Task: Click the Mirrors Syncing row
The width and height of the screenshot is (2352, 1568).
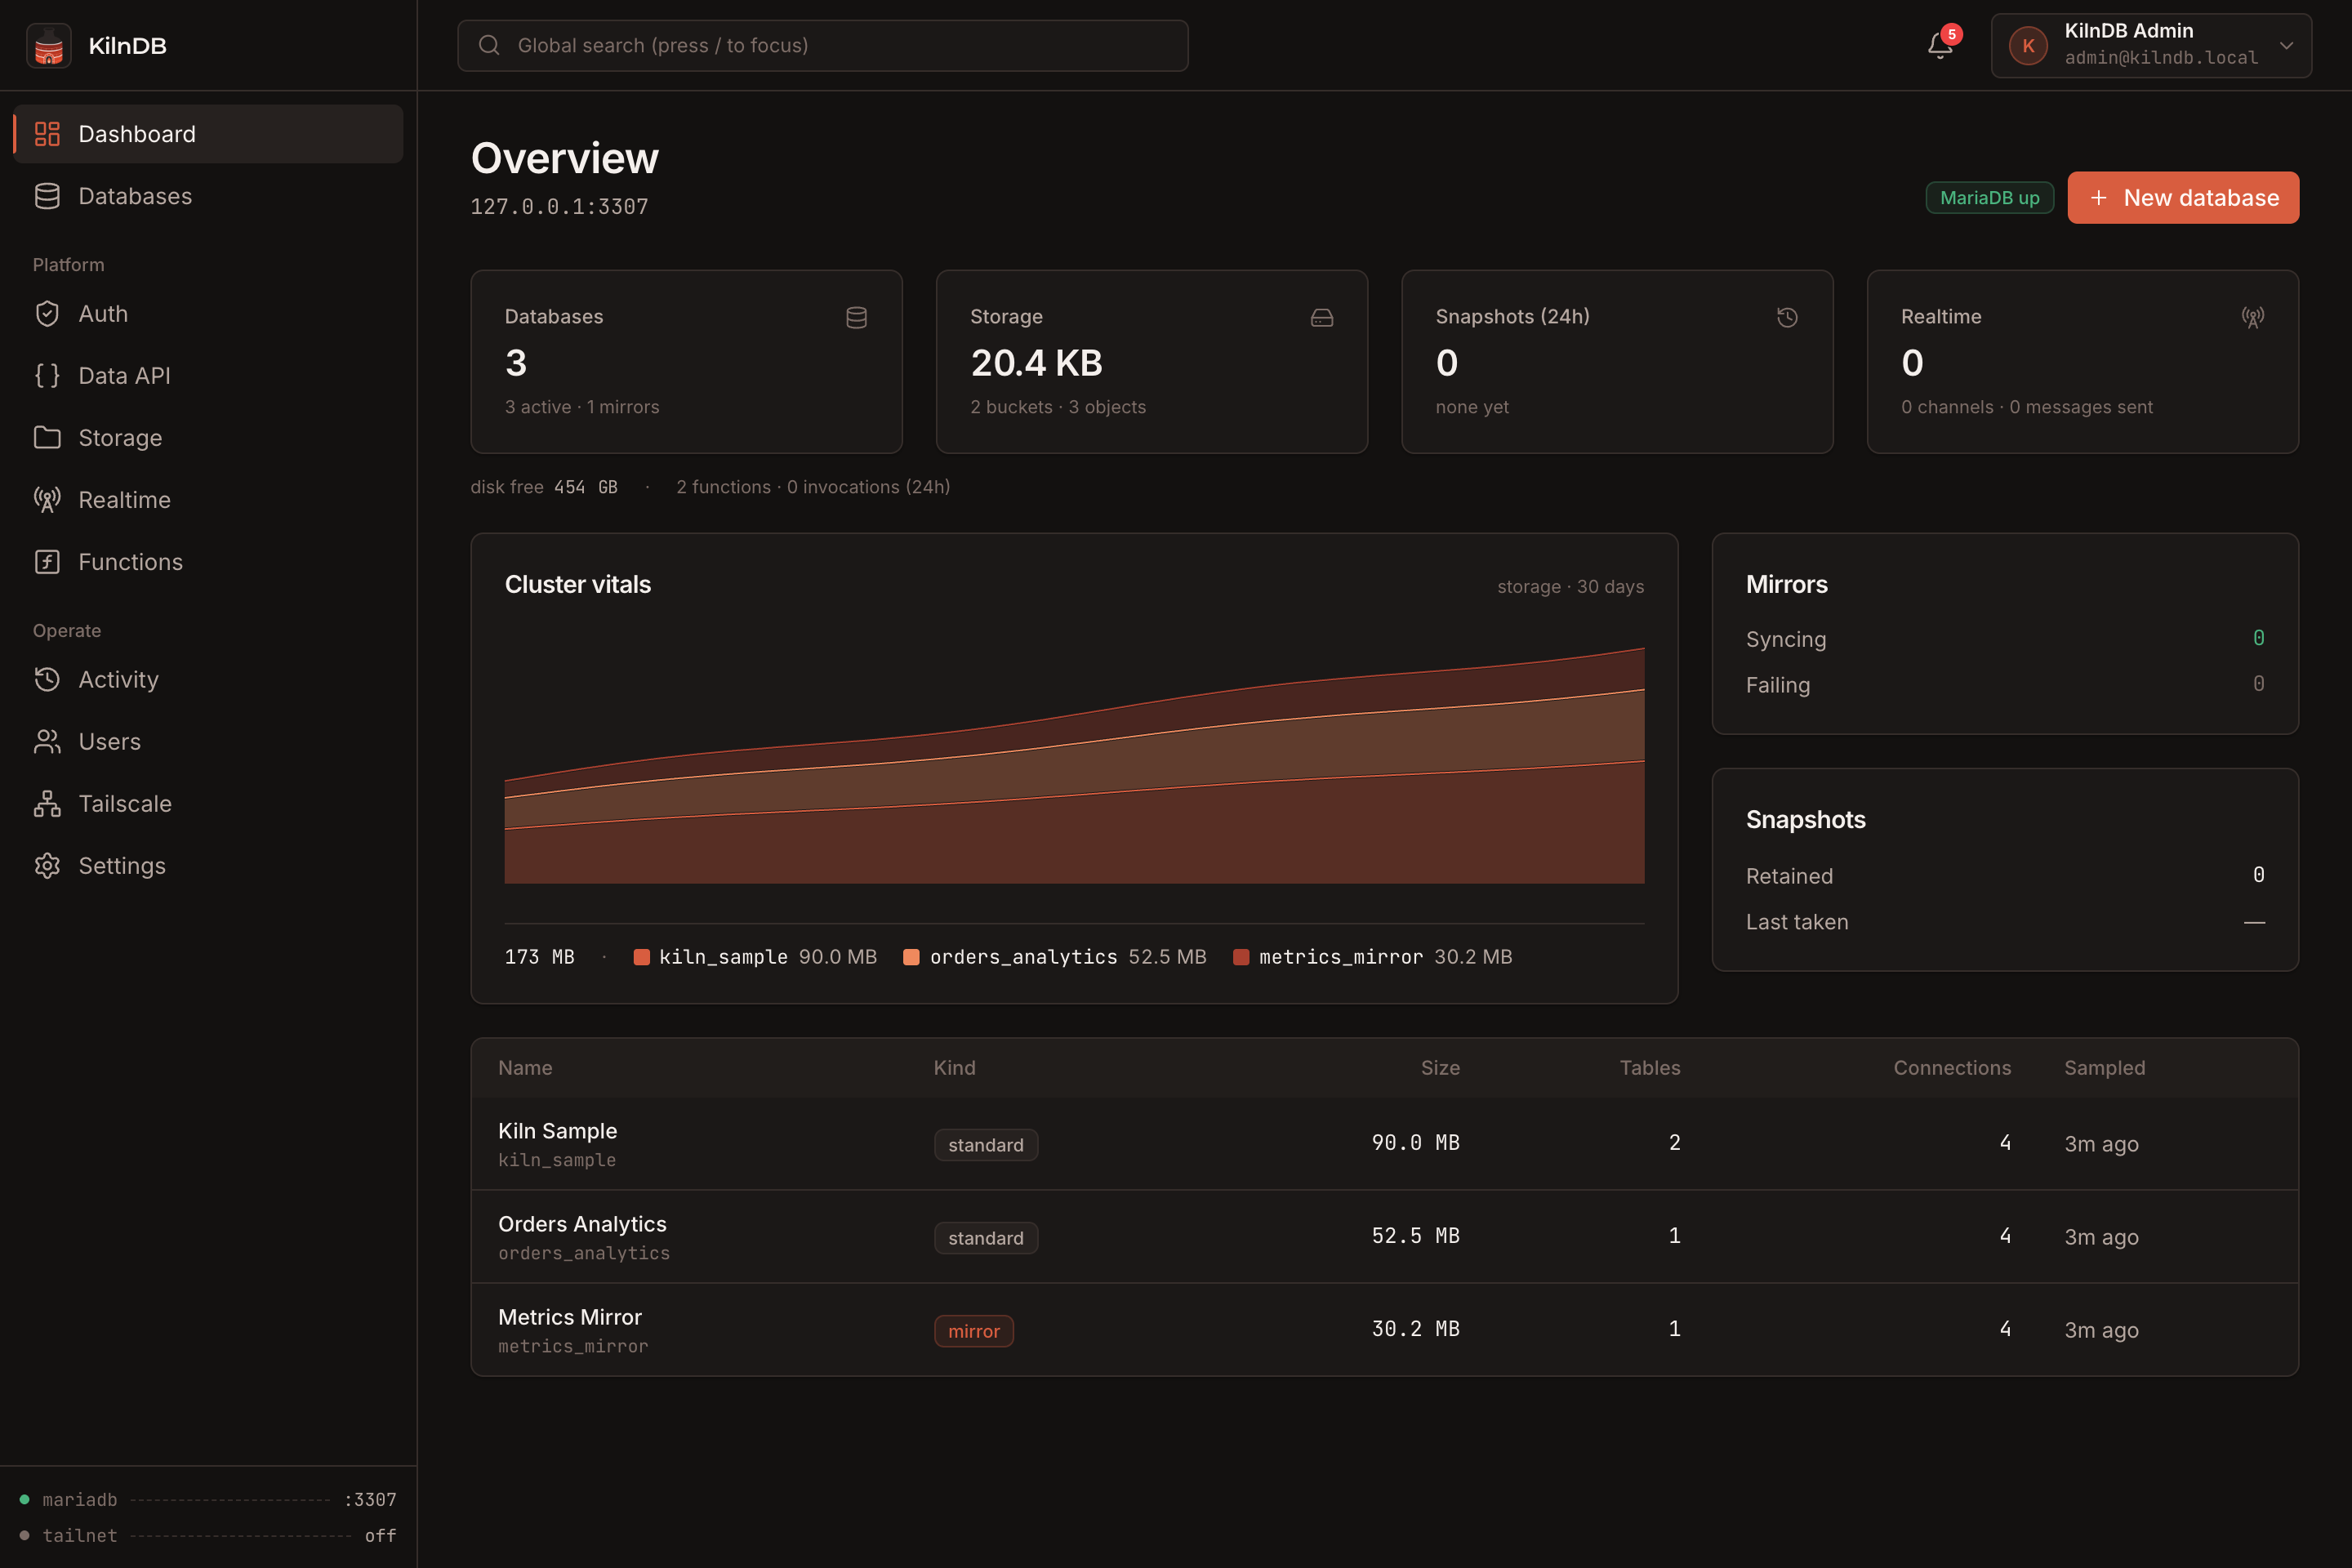Action: click(2005, 639)
